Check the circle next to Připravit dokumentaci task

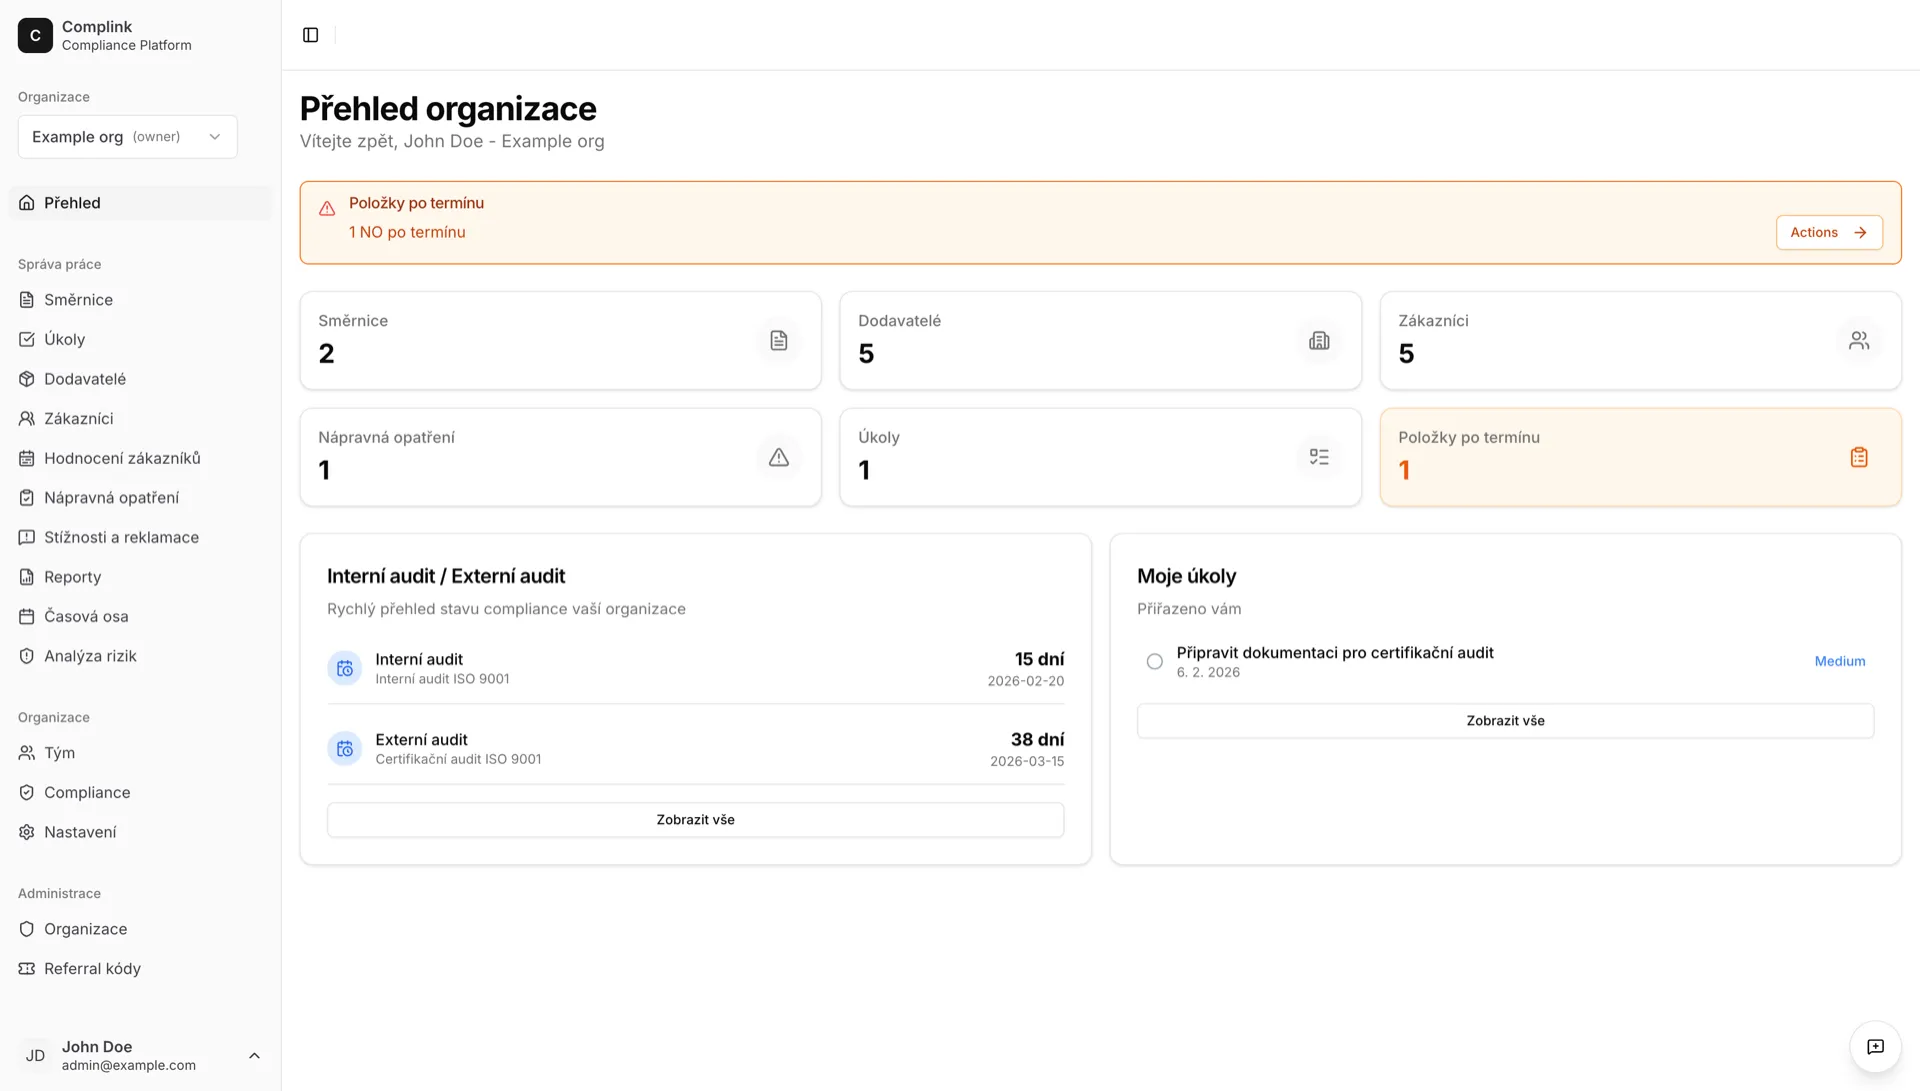[1154, 661]
